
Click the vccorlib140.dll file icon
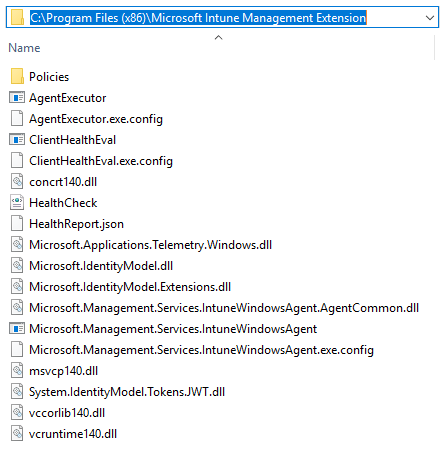(17, 413)
